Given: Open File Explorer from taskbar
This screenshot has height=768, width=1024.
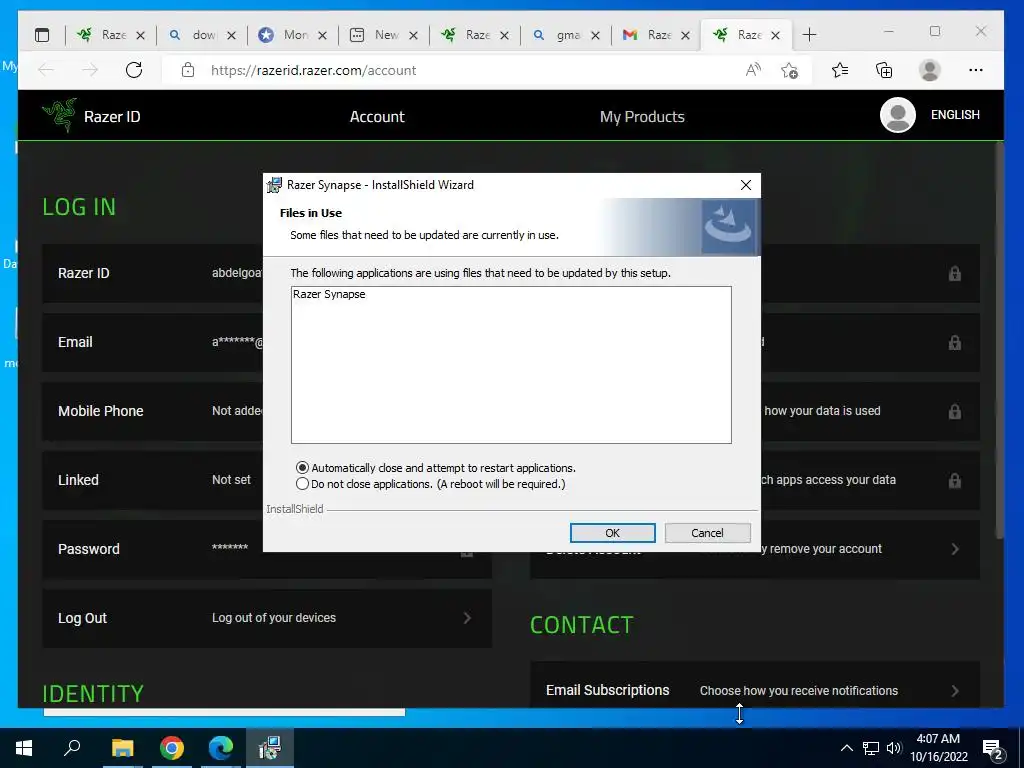Looking at the screenshot, I should [x=122, y=747].
